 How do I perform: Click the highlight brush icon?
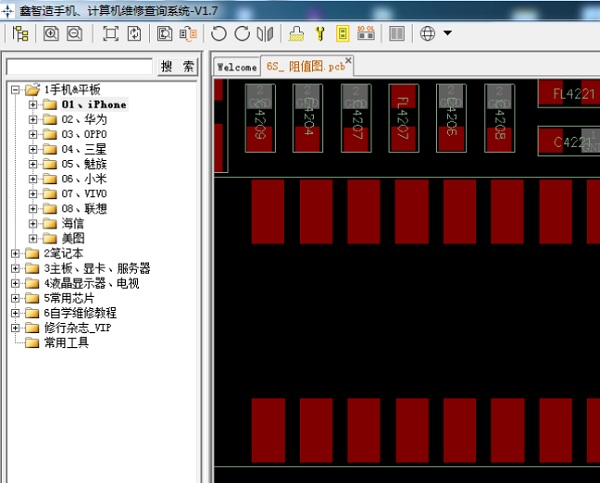[x=297, y=34]
